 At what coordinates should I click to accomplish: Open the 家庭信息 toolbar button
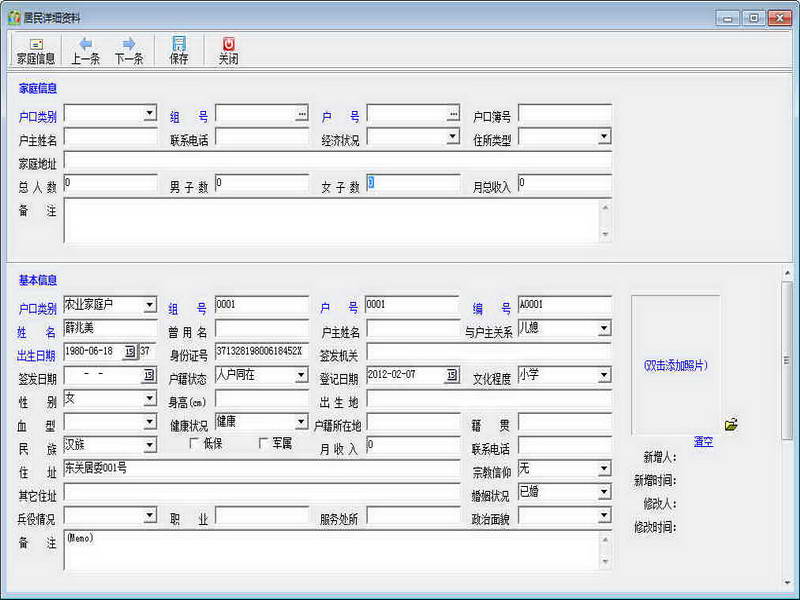35,51
